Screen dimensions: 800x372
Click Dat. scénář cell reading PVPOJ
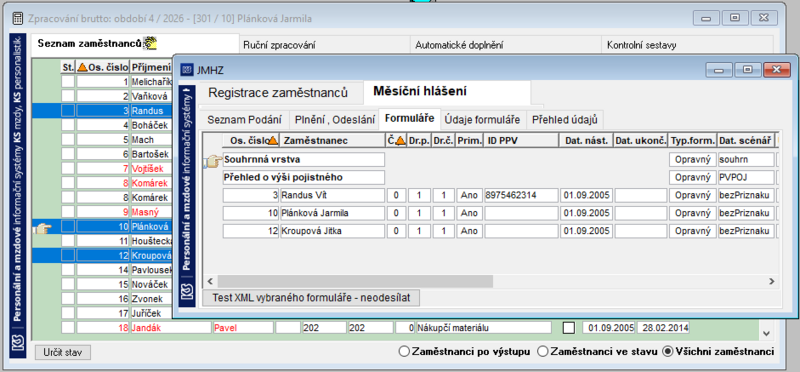(746, 178)
